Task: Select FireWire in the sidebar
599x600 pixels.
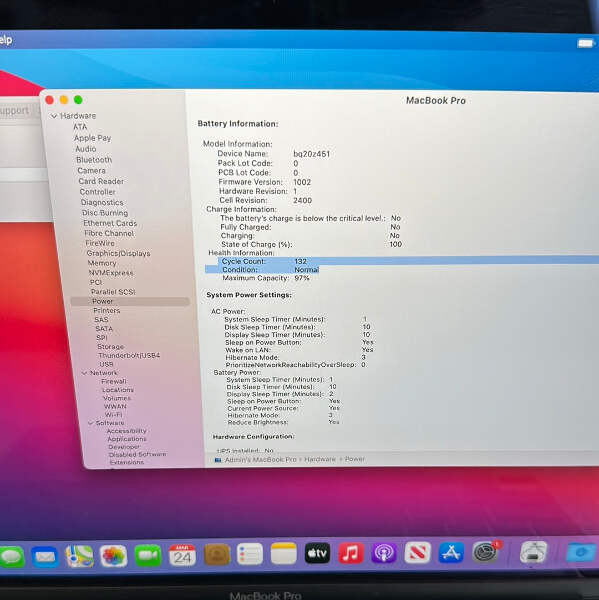Action: click(x=100, y=243)
